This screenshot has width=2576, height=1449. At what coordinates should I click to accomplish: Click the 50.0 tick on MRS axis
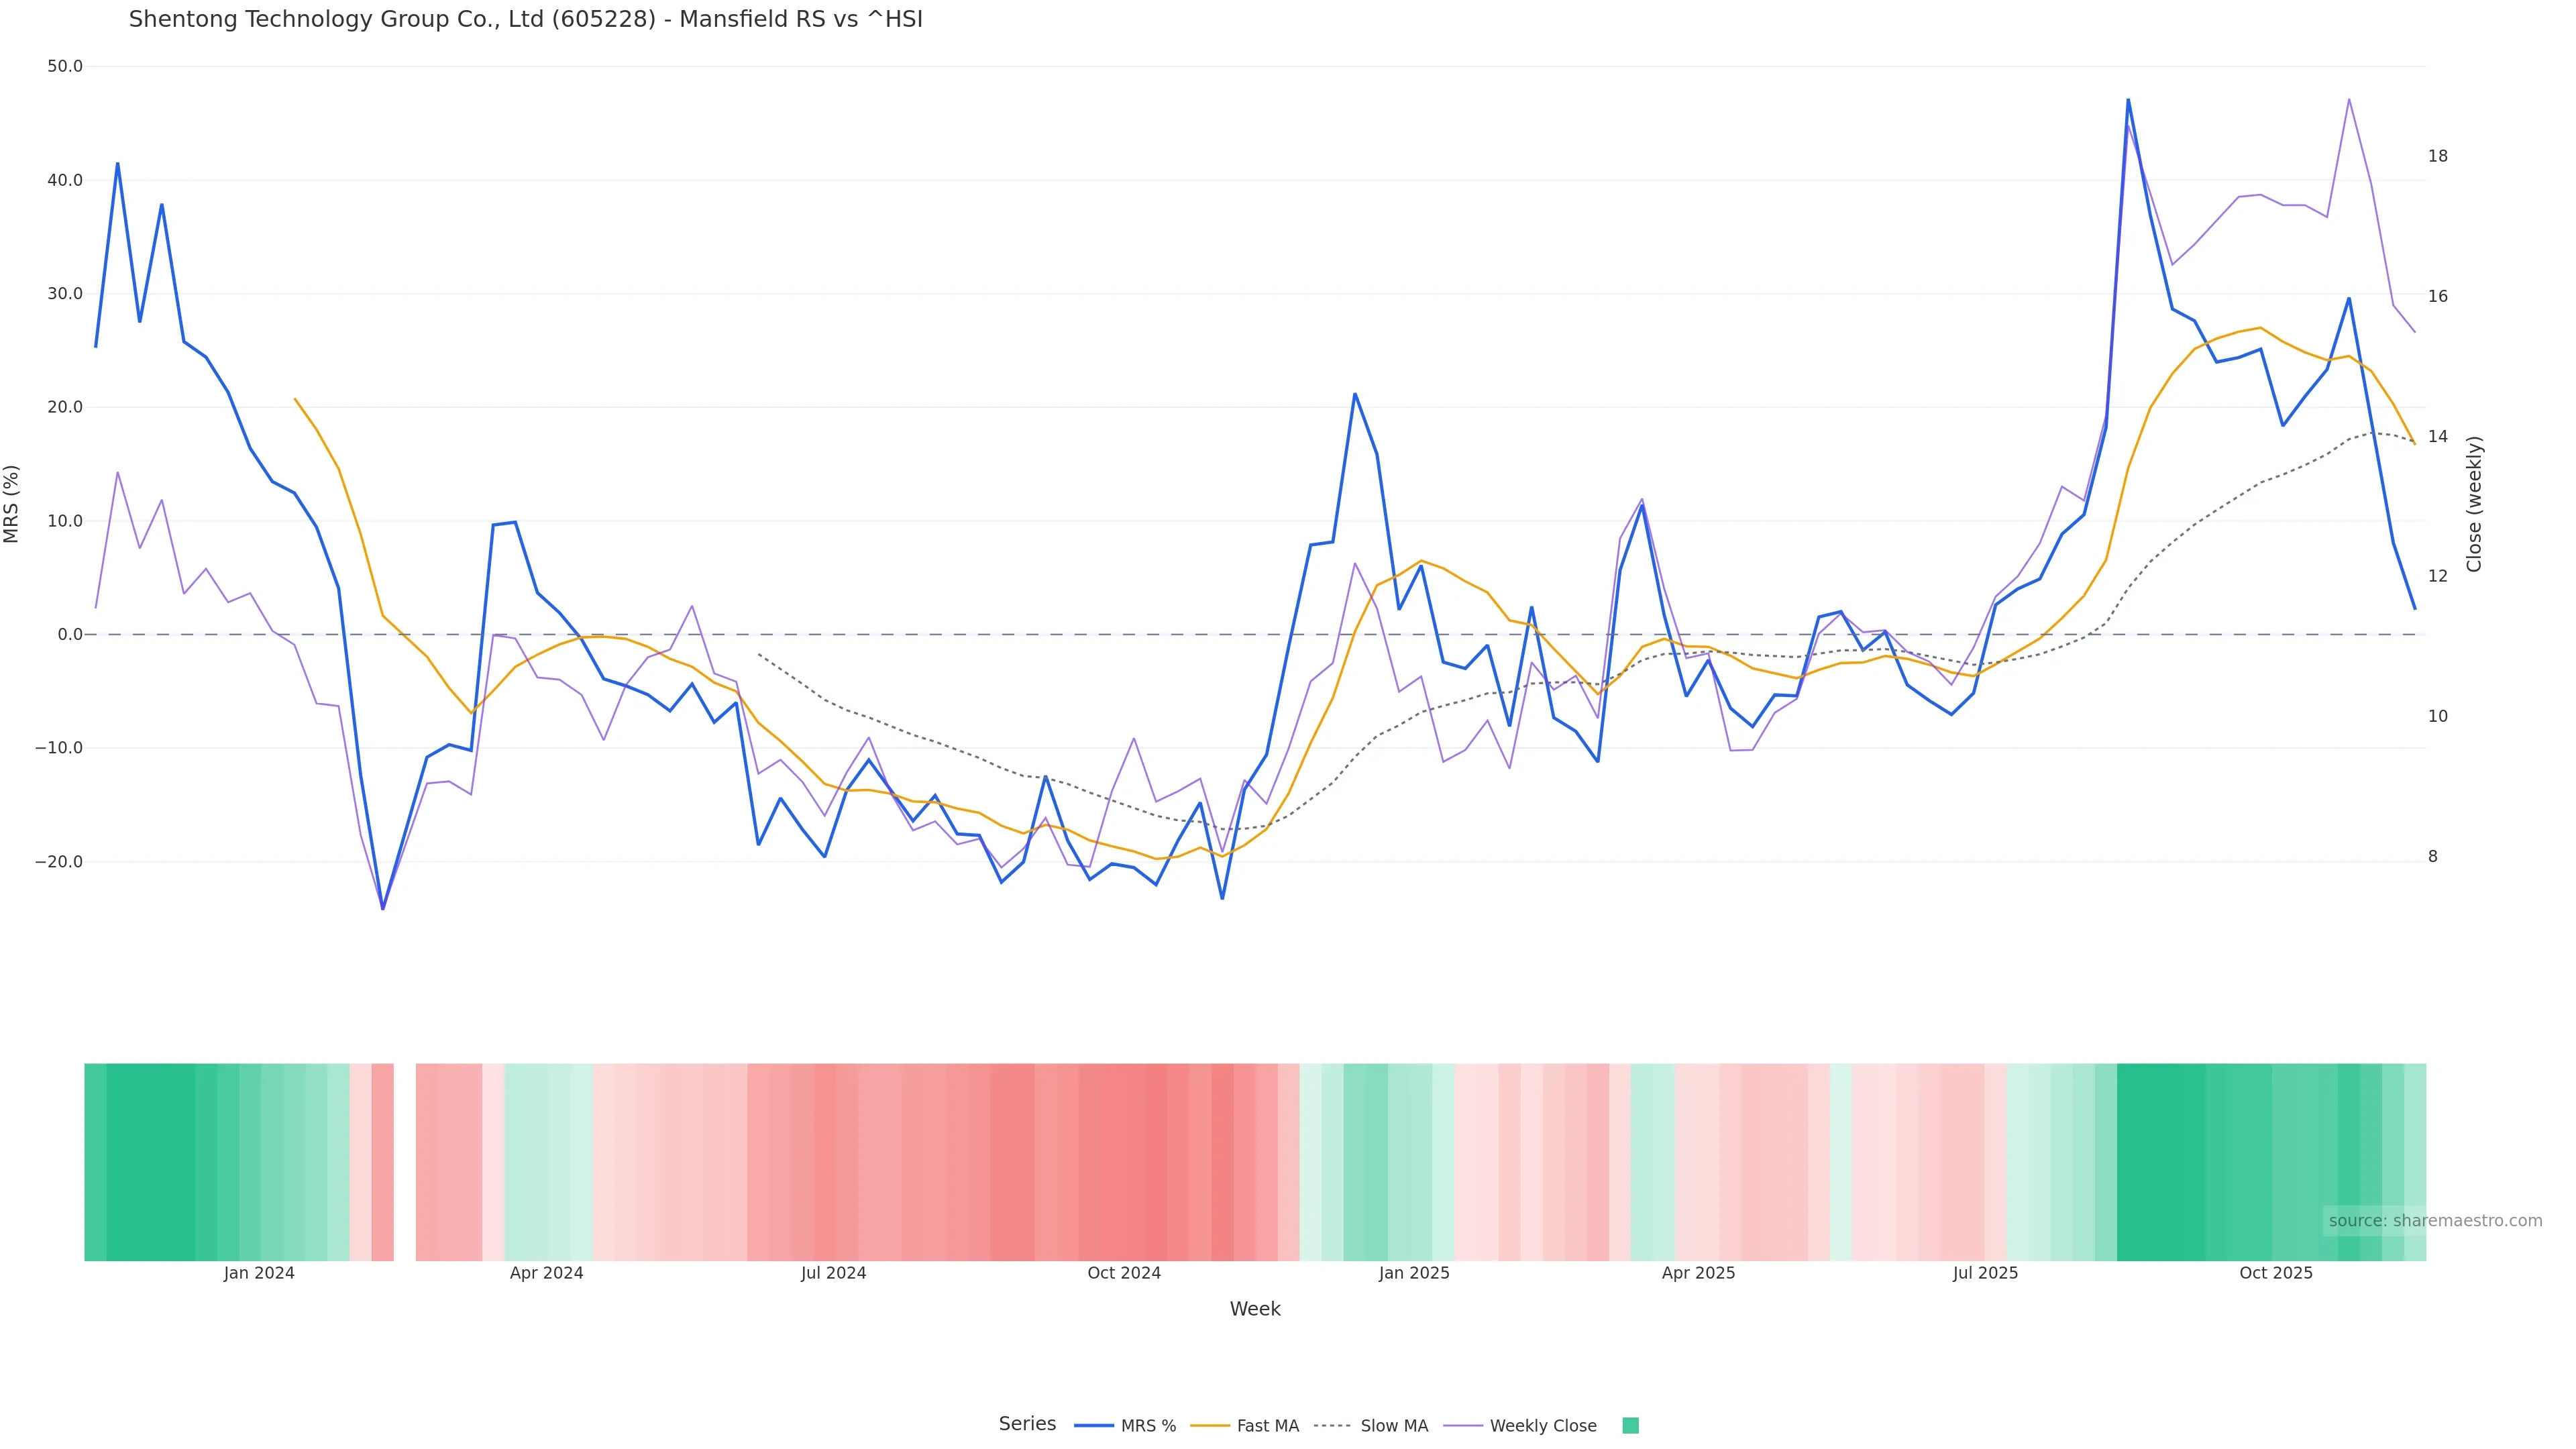tap(65, 66)
